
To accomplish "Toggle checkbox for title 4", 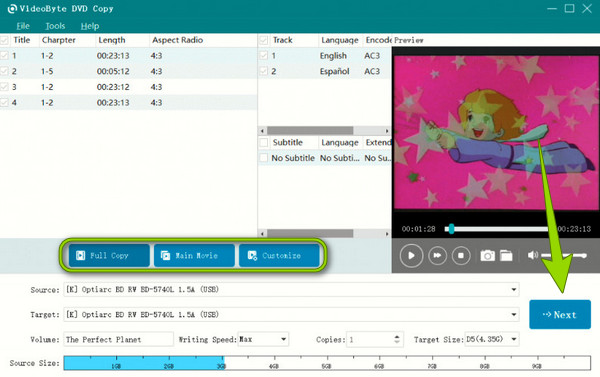I will click(x=4, y=103).
